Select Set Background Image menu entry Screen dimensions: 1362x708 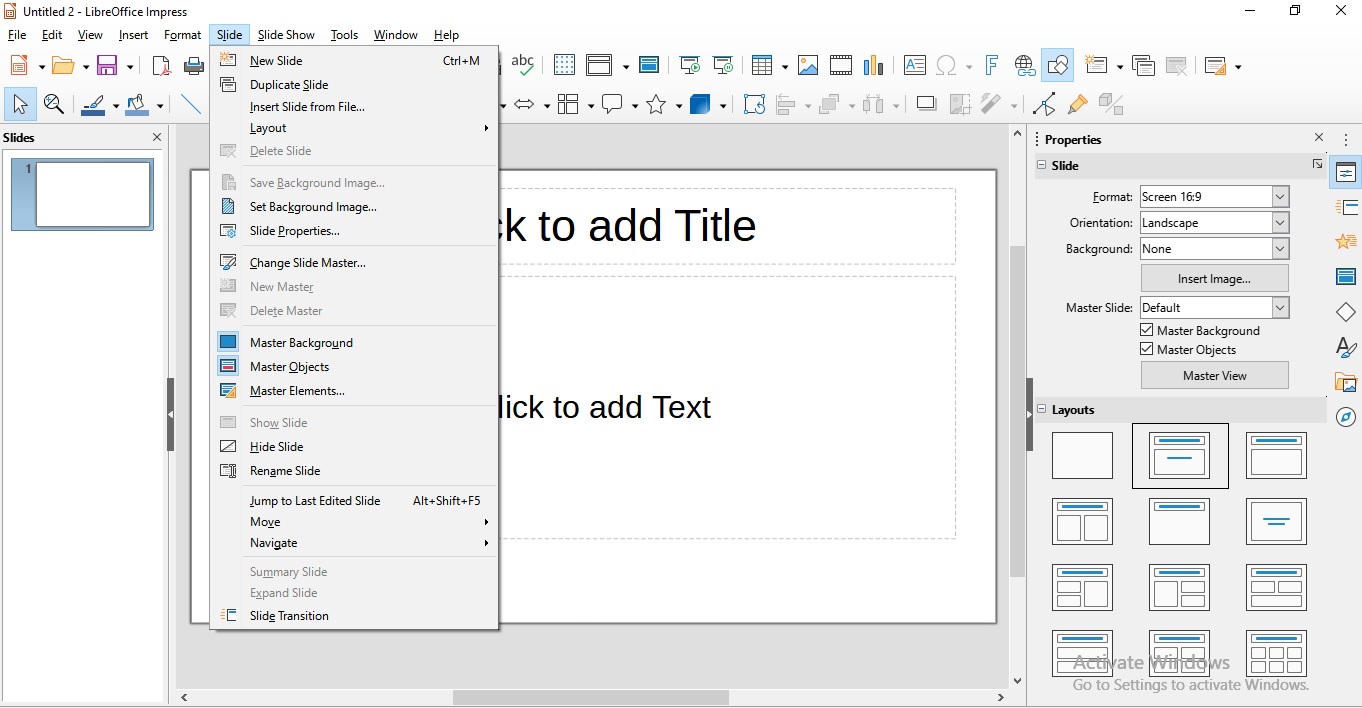[x=354, y=207]
